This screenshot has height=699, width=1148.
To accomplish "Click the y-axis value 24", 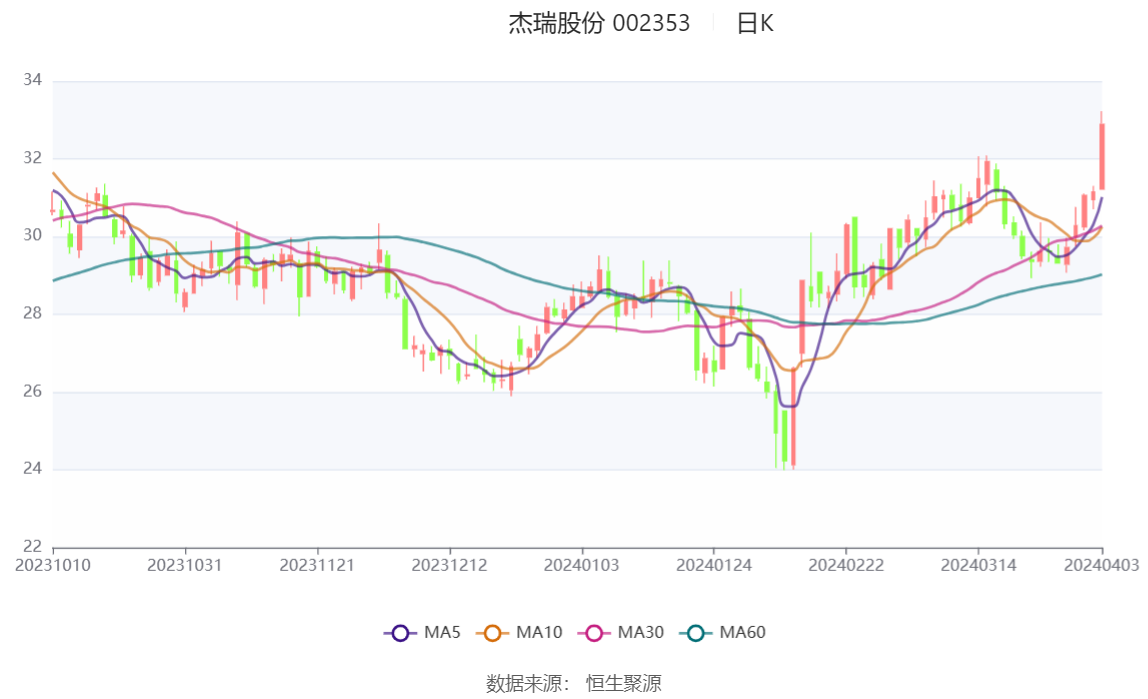I will coord(32,468).
